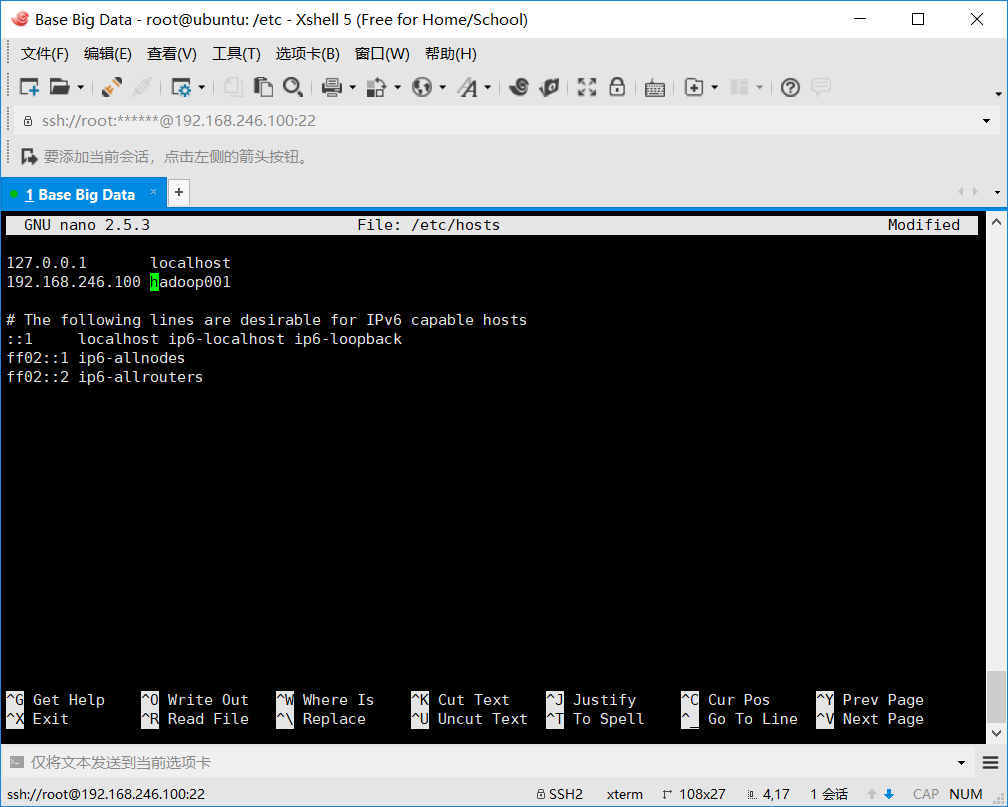Click the 4,17 cursor position status
1008x807 pixels.
pos(769,794)
